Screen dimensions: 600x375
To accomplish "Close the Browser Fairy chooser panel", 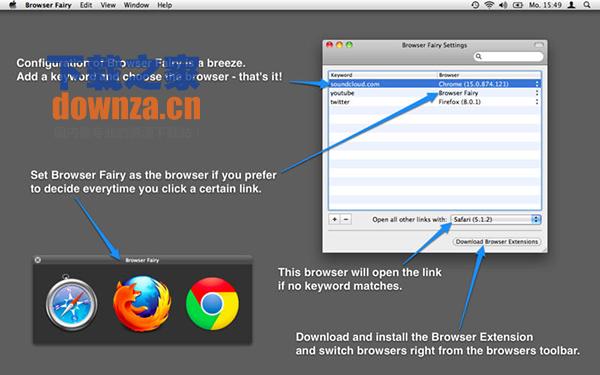I will click(x=38, y=260).
